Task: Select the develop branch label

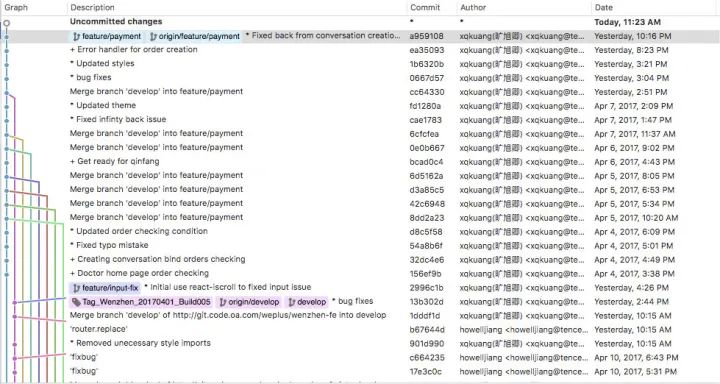Action: (x=307, y=302)
